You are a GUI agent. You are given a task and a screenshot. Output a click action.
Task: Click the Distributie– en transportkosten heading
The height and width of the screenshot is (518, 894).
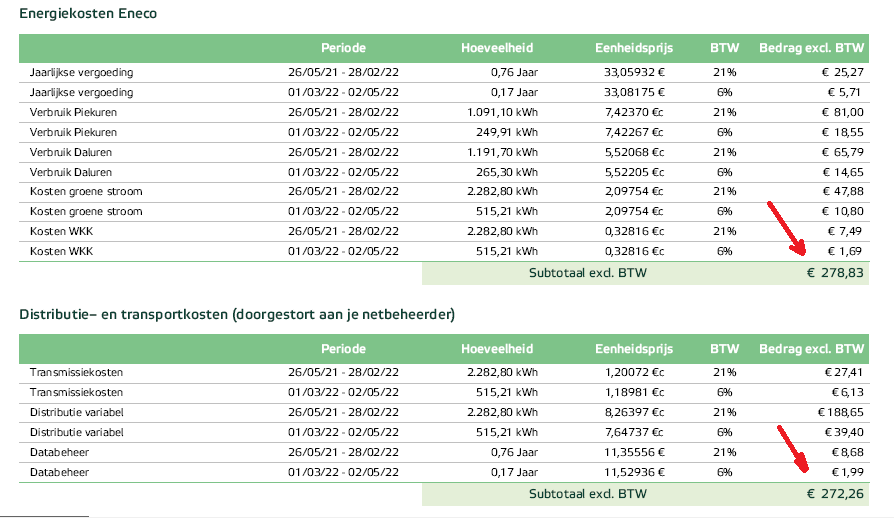point(237,314)
